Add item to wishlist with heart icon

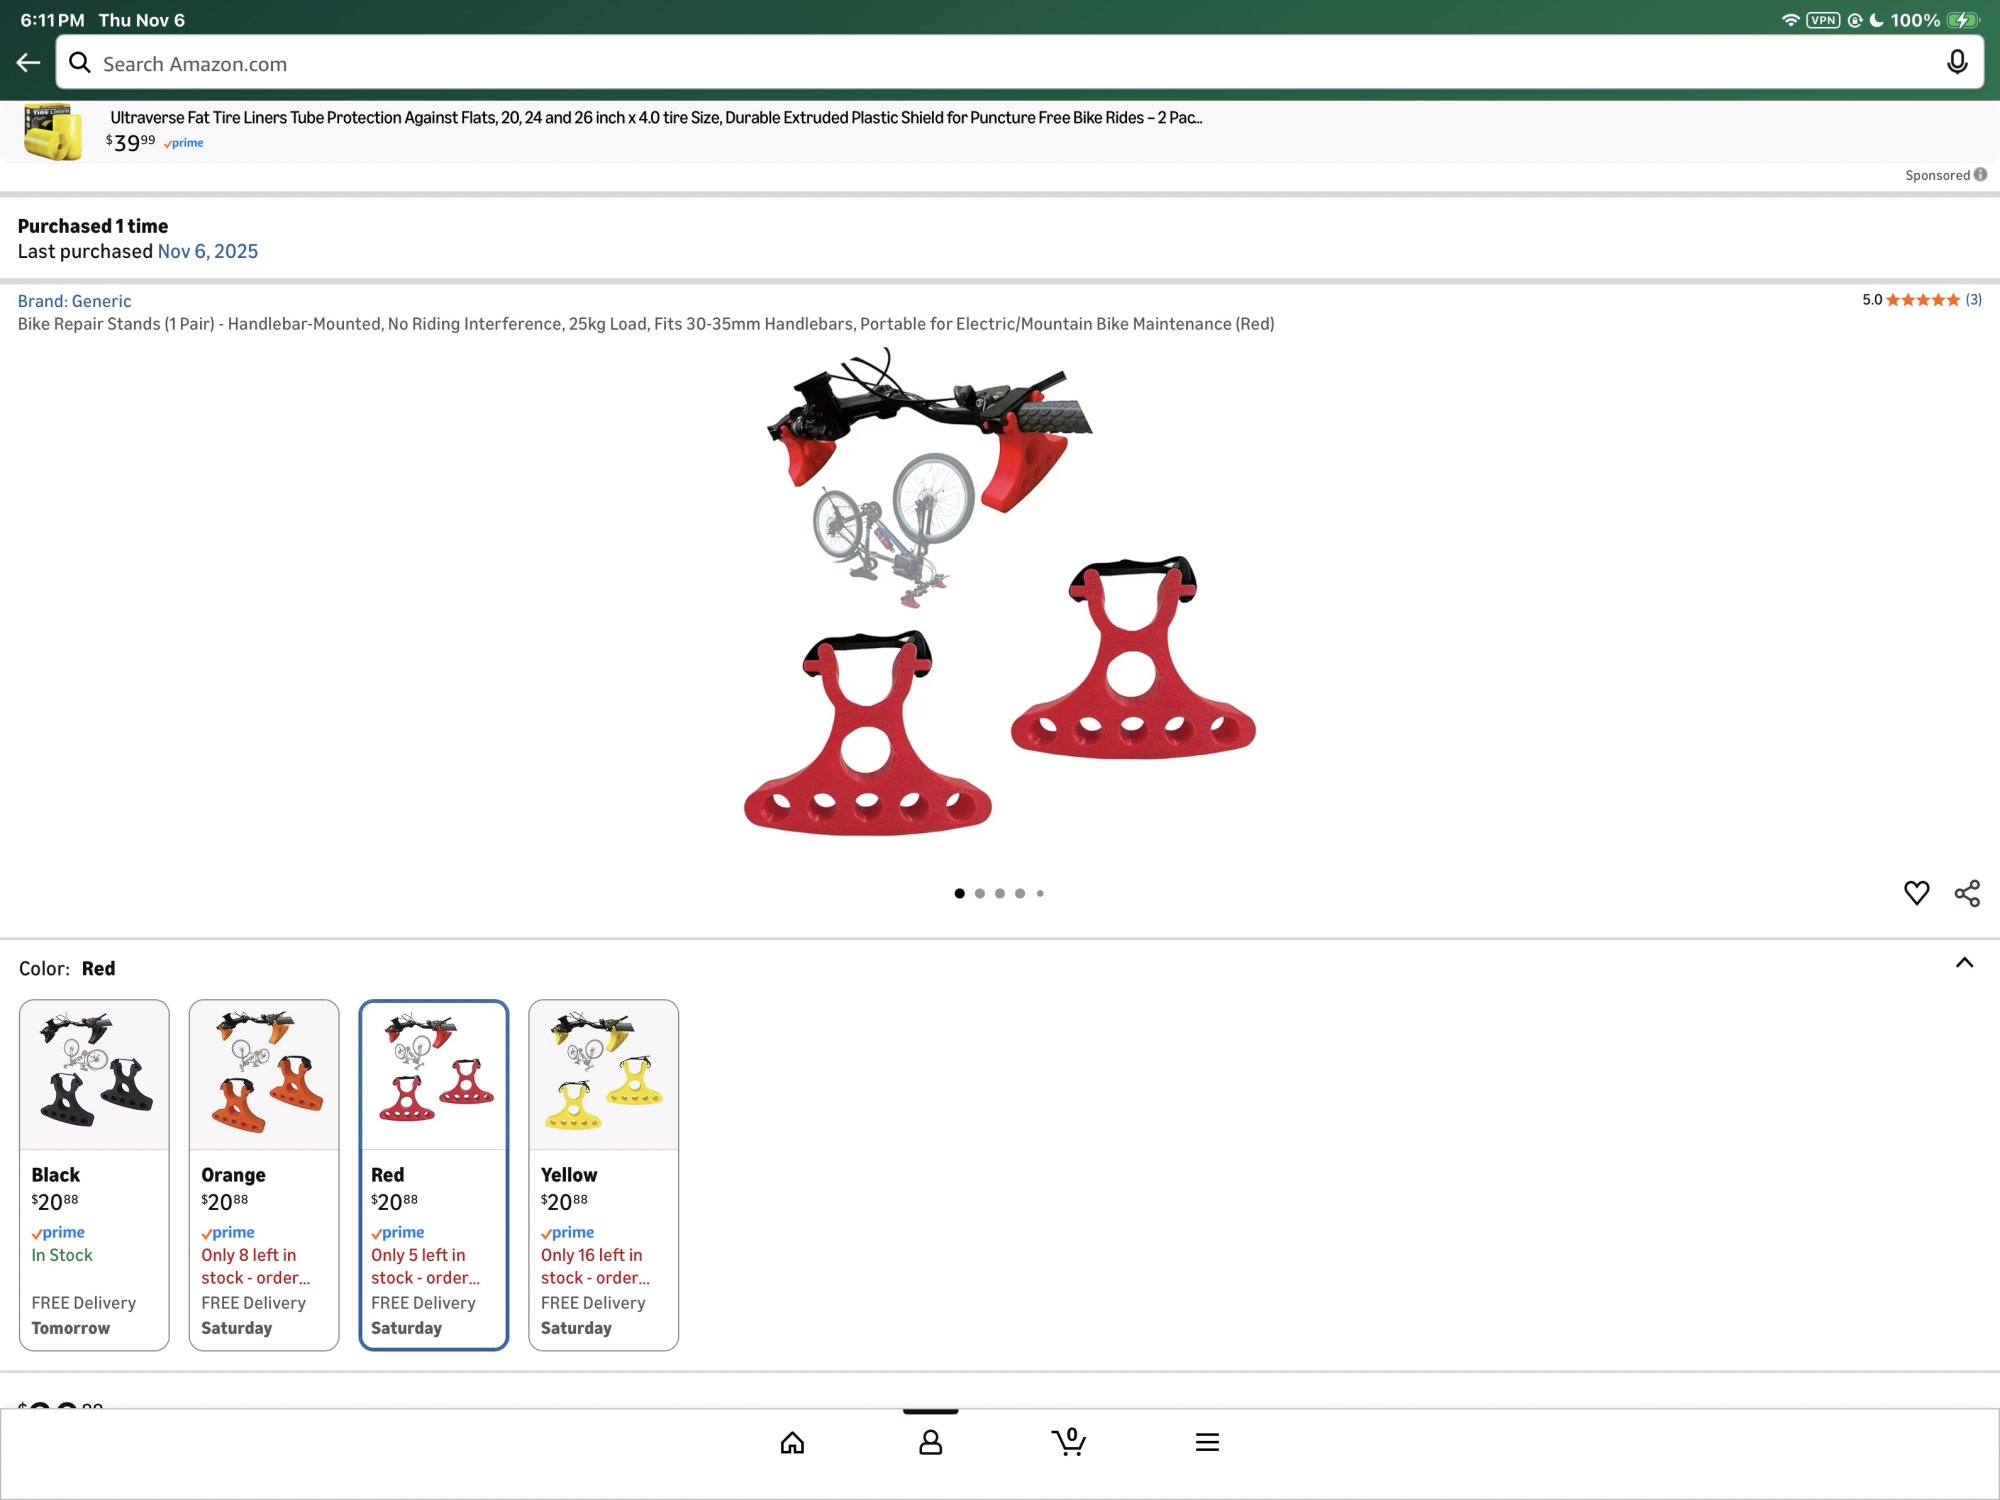point(1916,893)
